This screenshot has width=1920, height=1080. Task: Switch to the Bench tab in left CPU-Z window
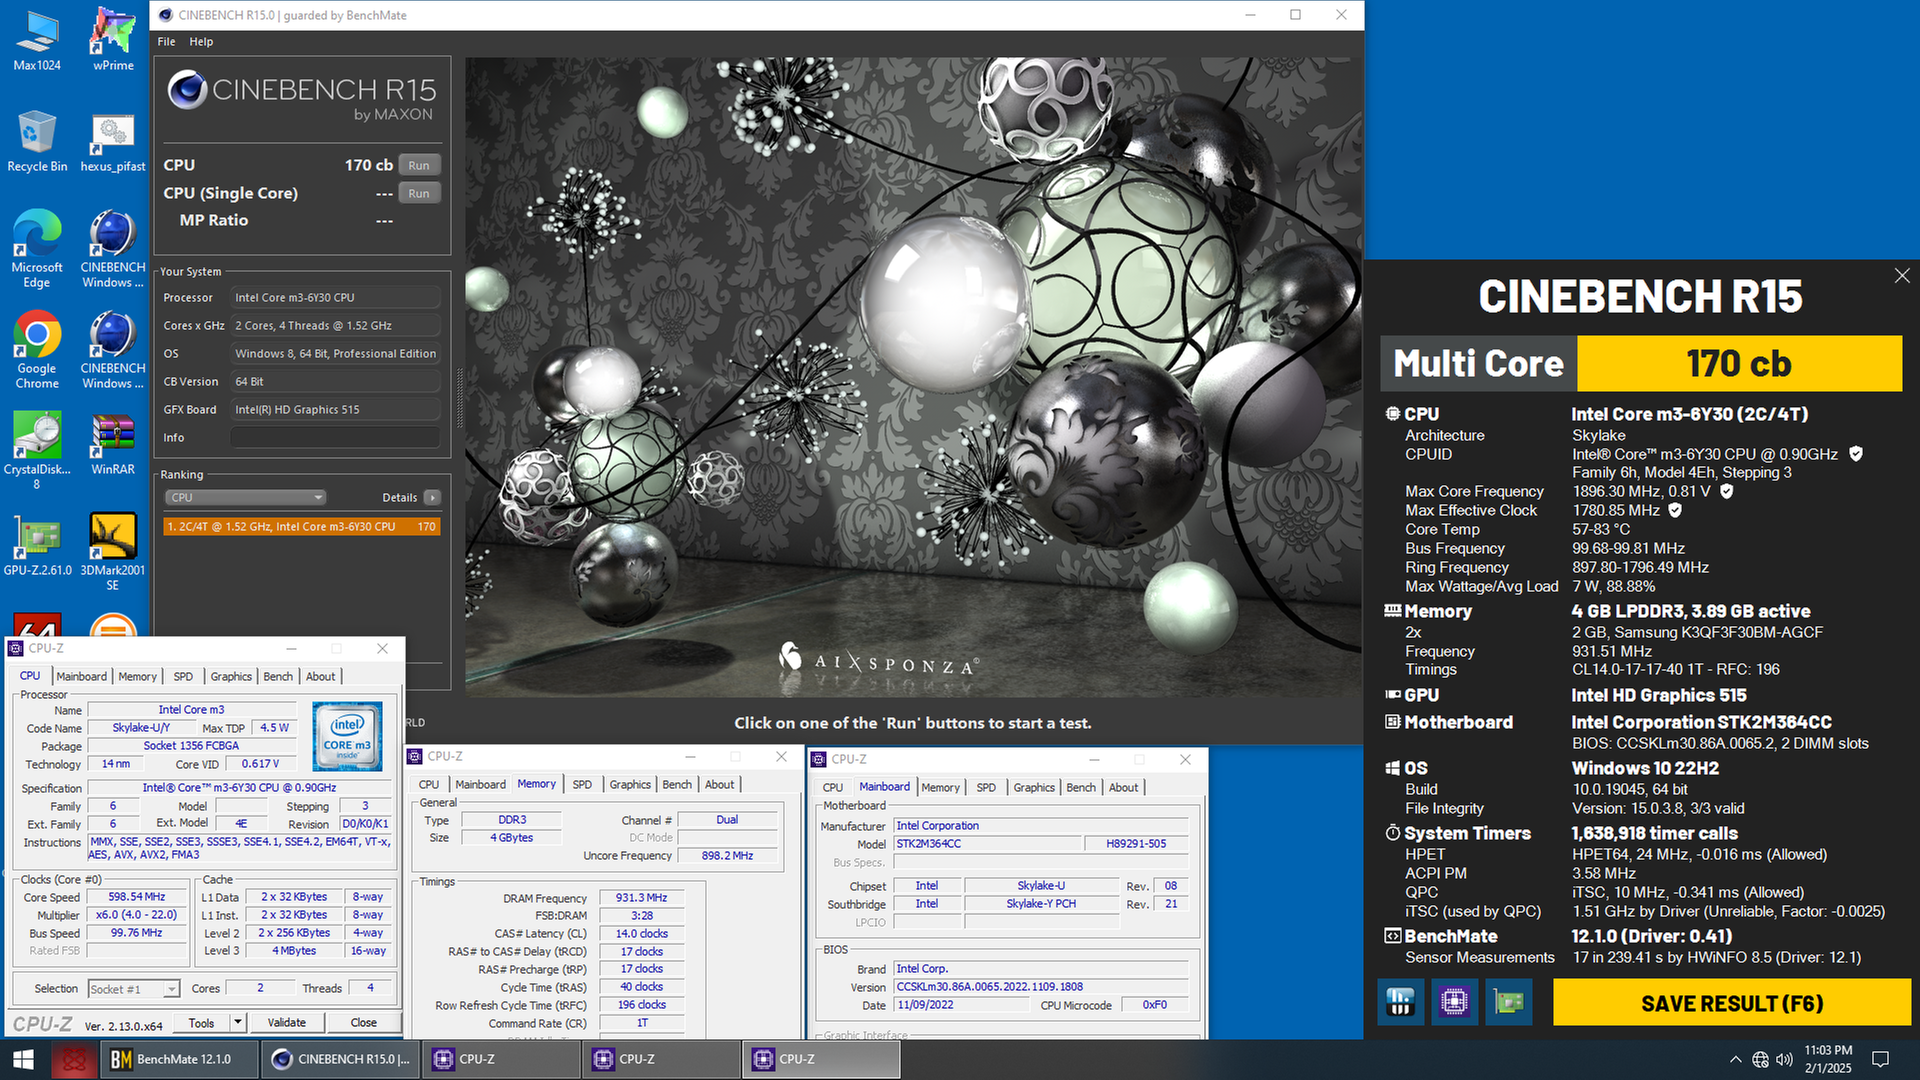[x=278, y=677]
